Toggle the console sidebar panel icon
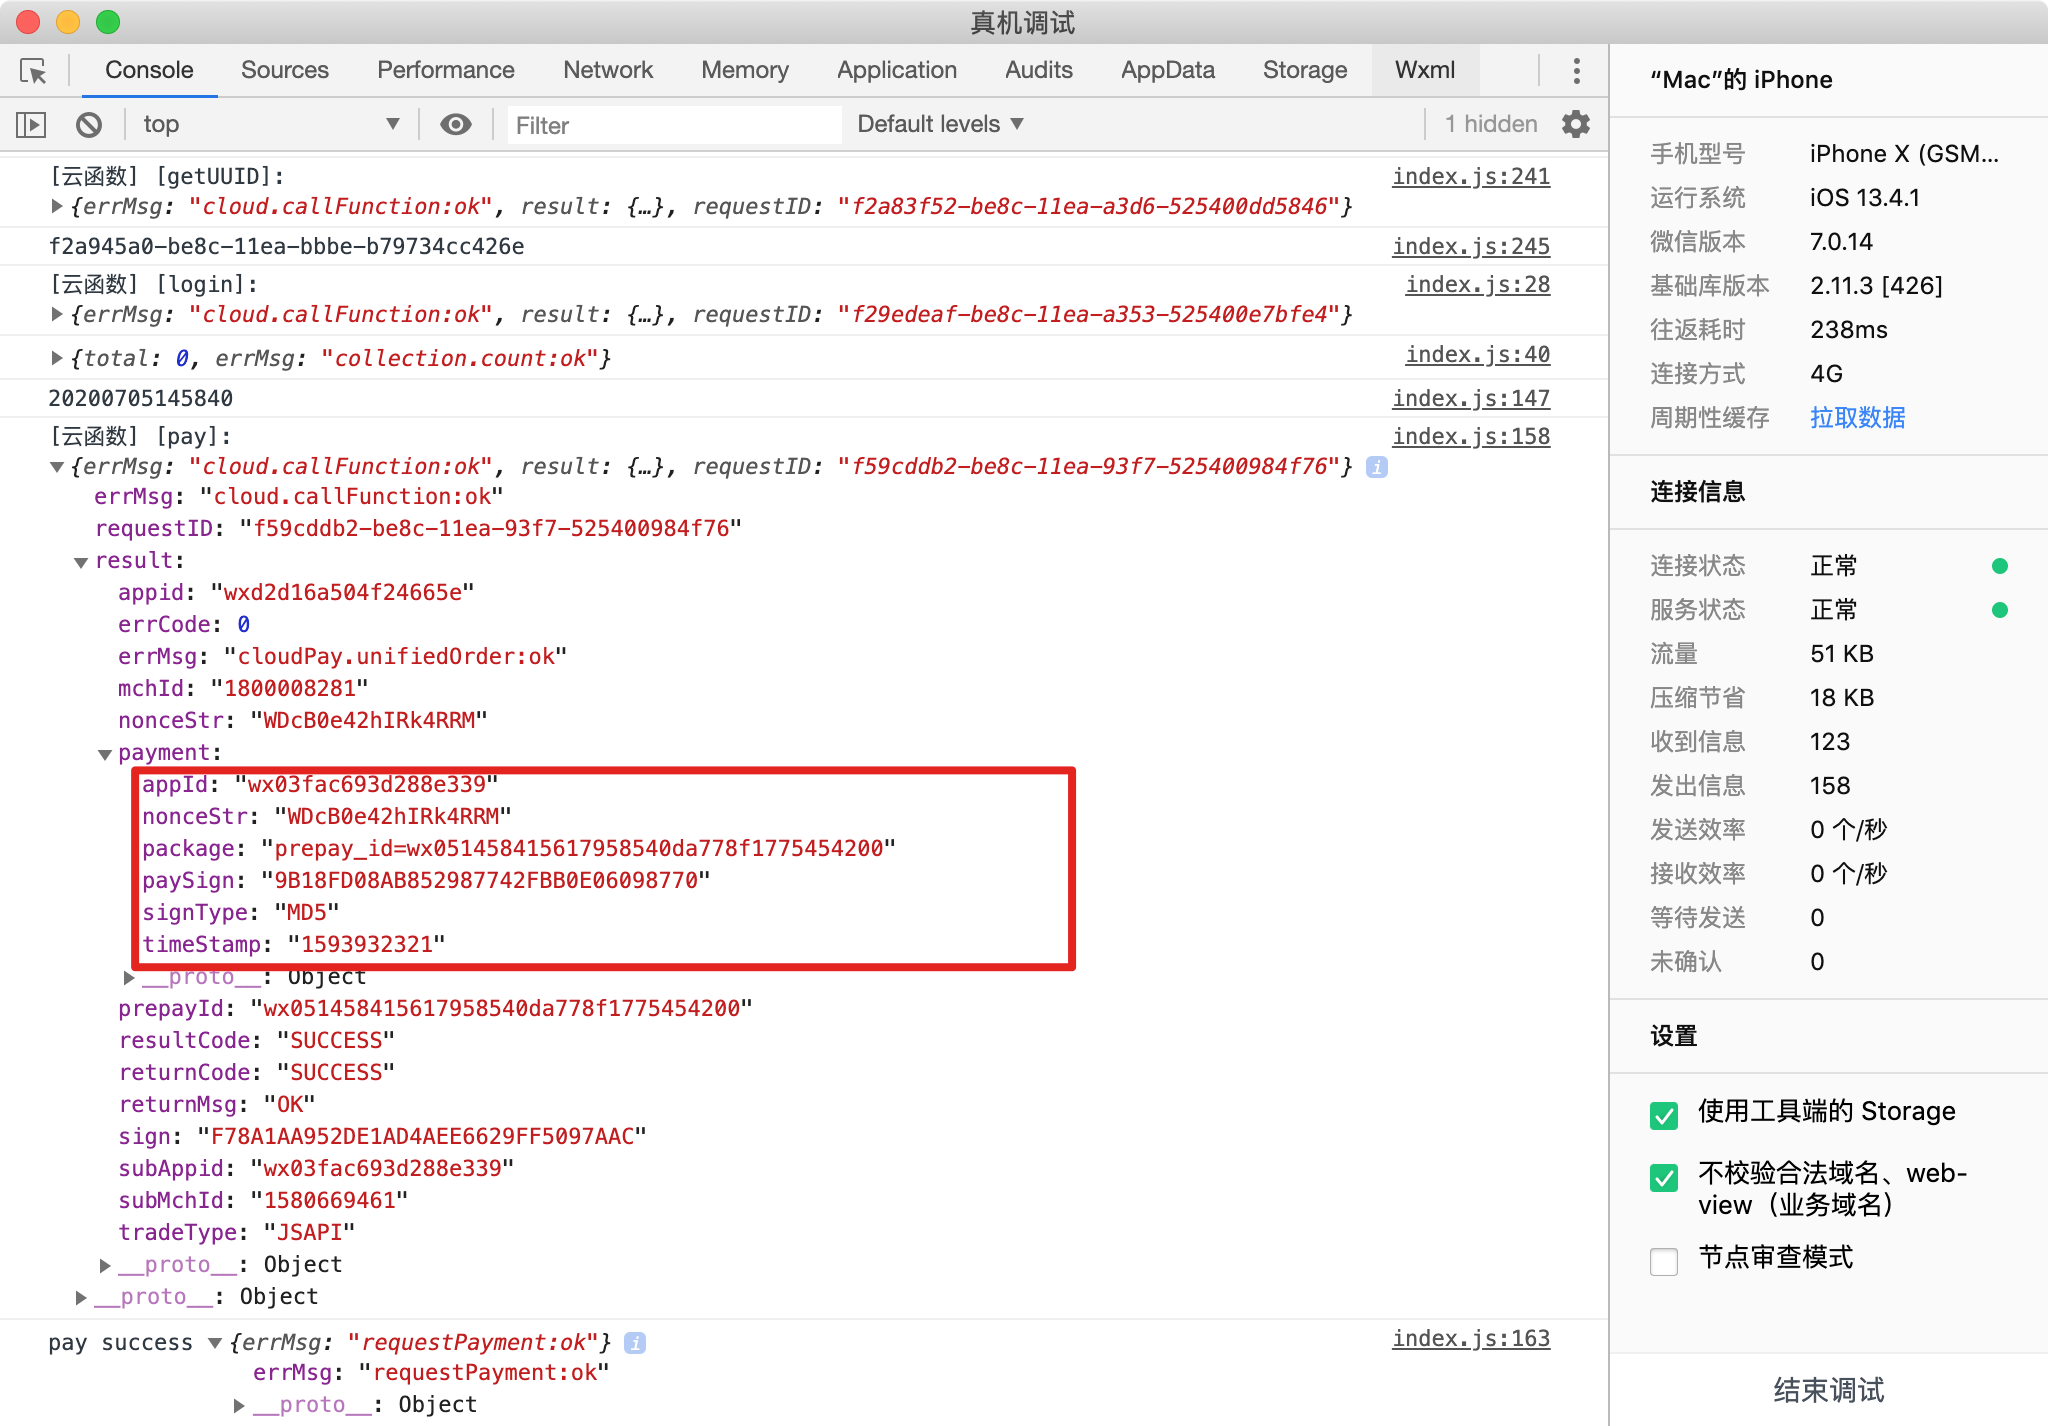This screenshot has height=1426, width=2048. click(x=32, y=125)
